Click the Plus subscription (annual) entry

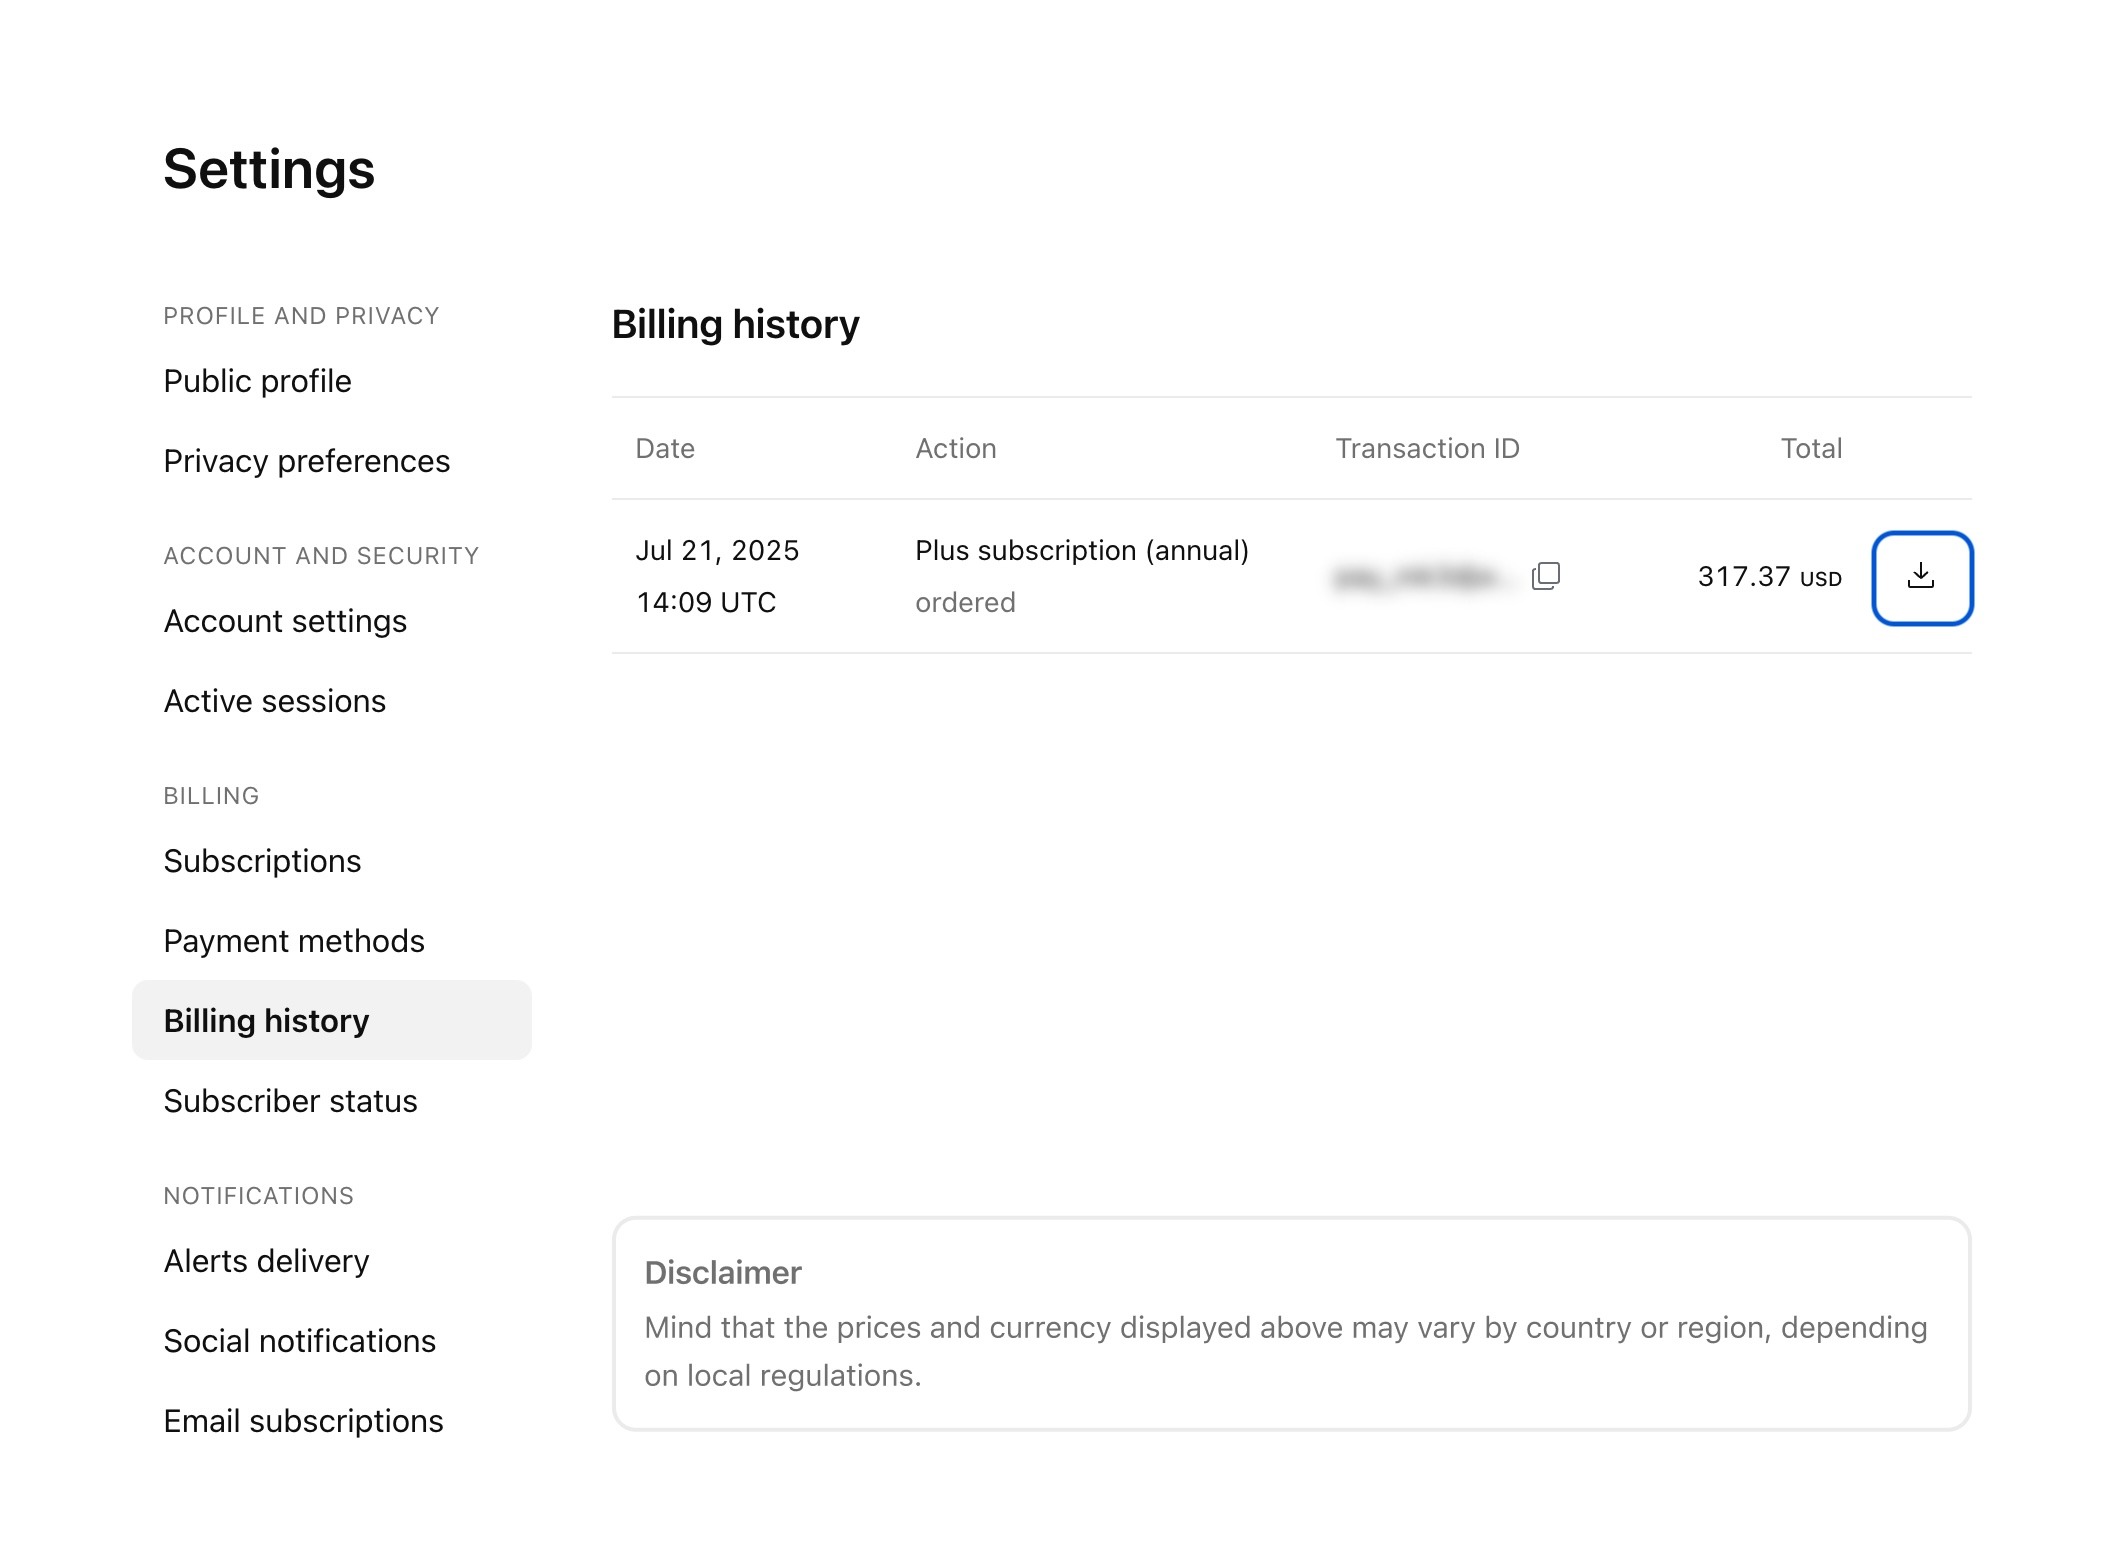1081,551
